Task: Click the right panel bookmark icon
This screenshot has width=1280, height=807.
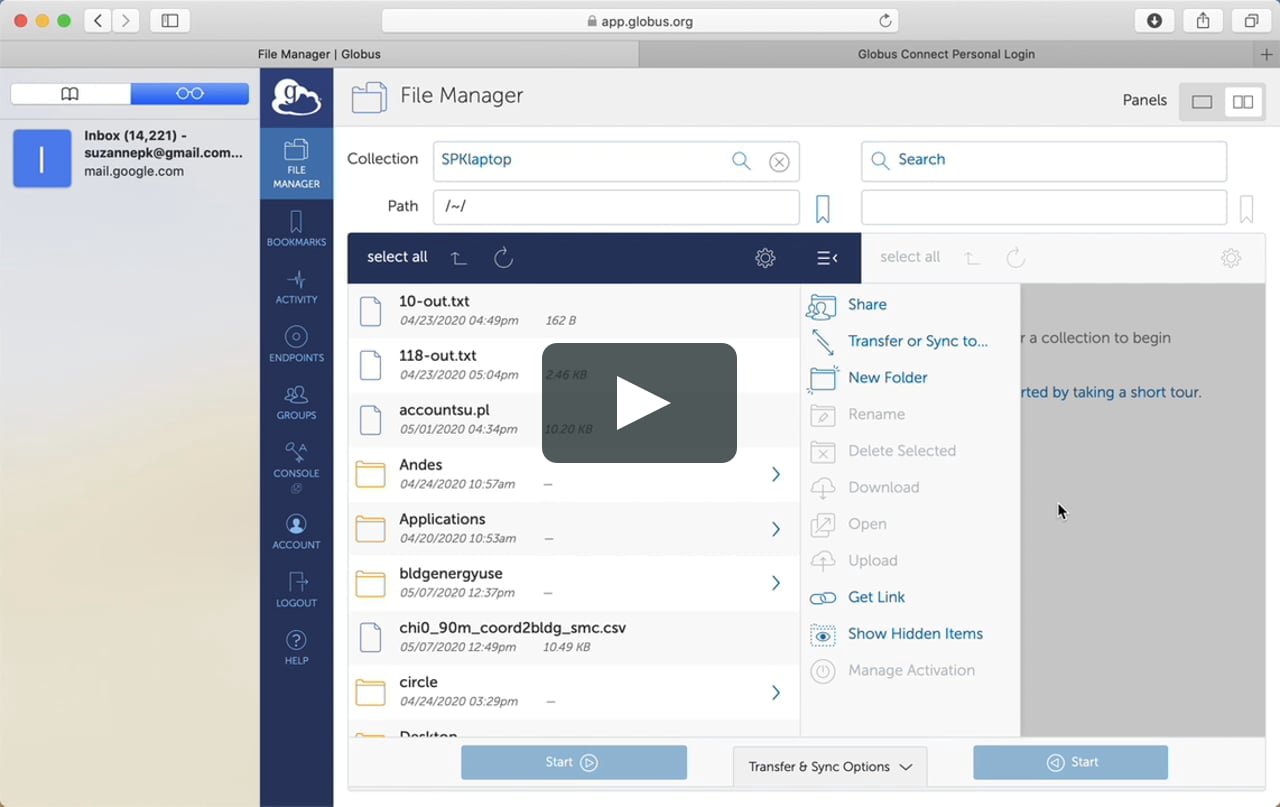Action: pyautogui.click(x=1247, y=208)
